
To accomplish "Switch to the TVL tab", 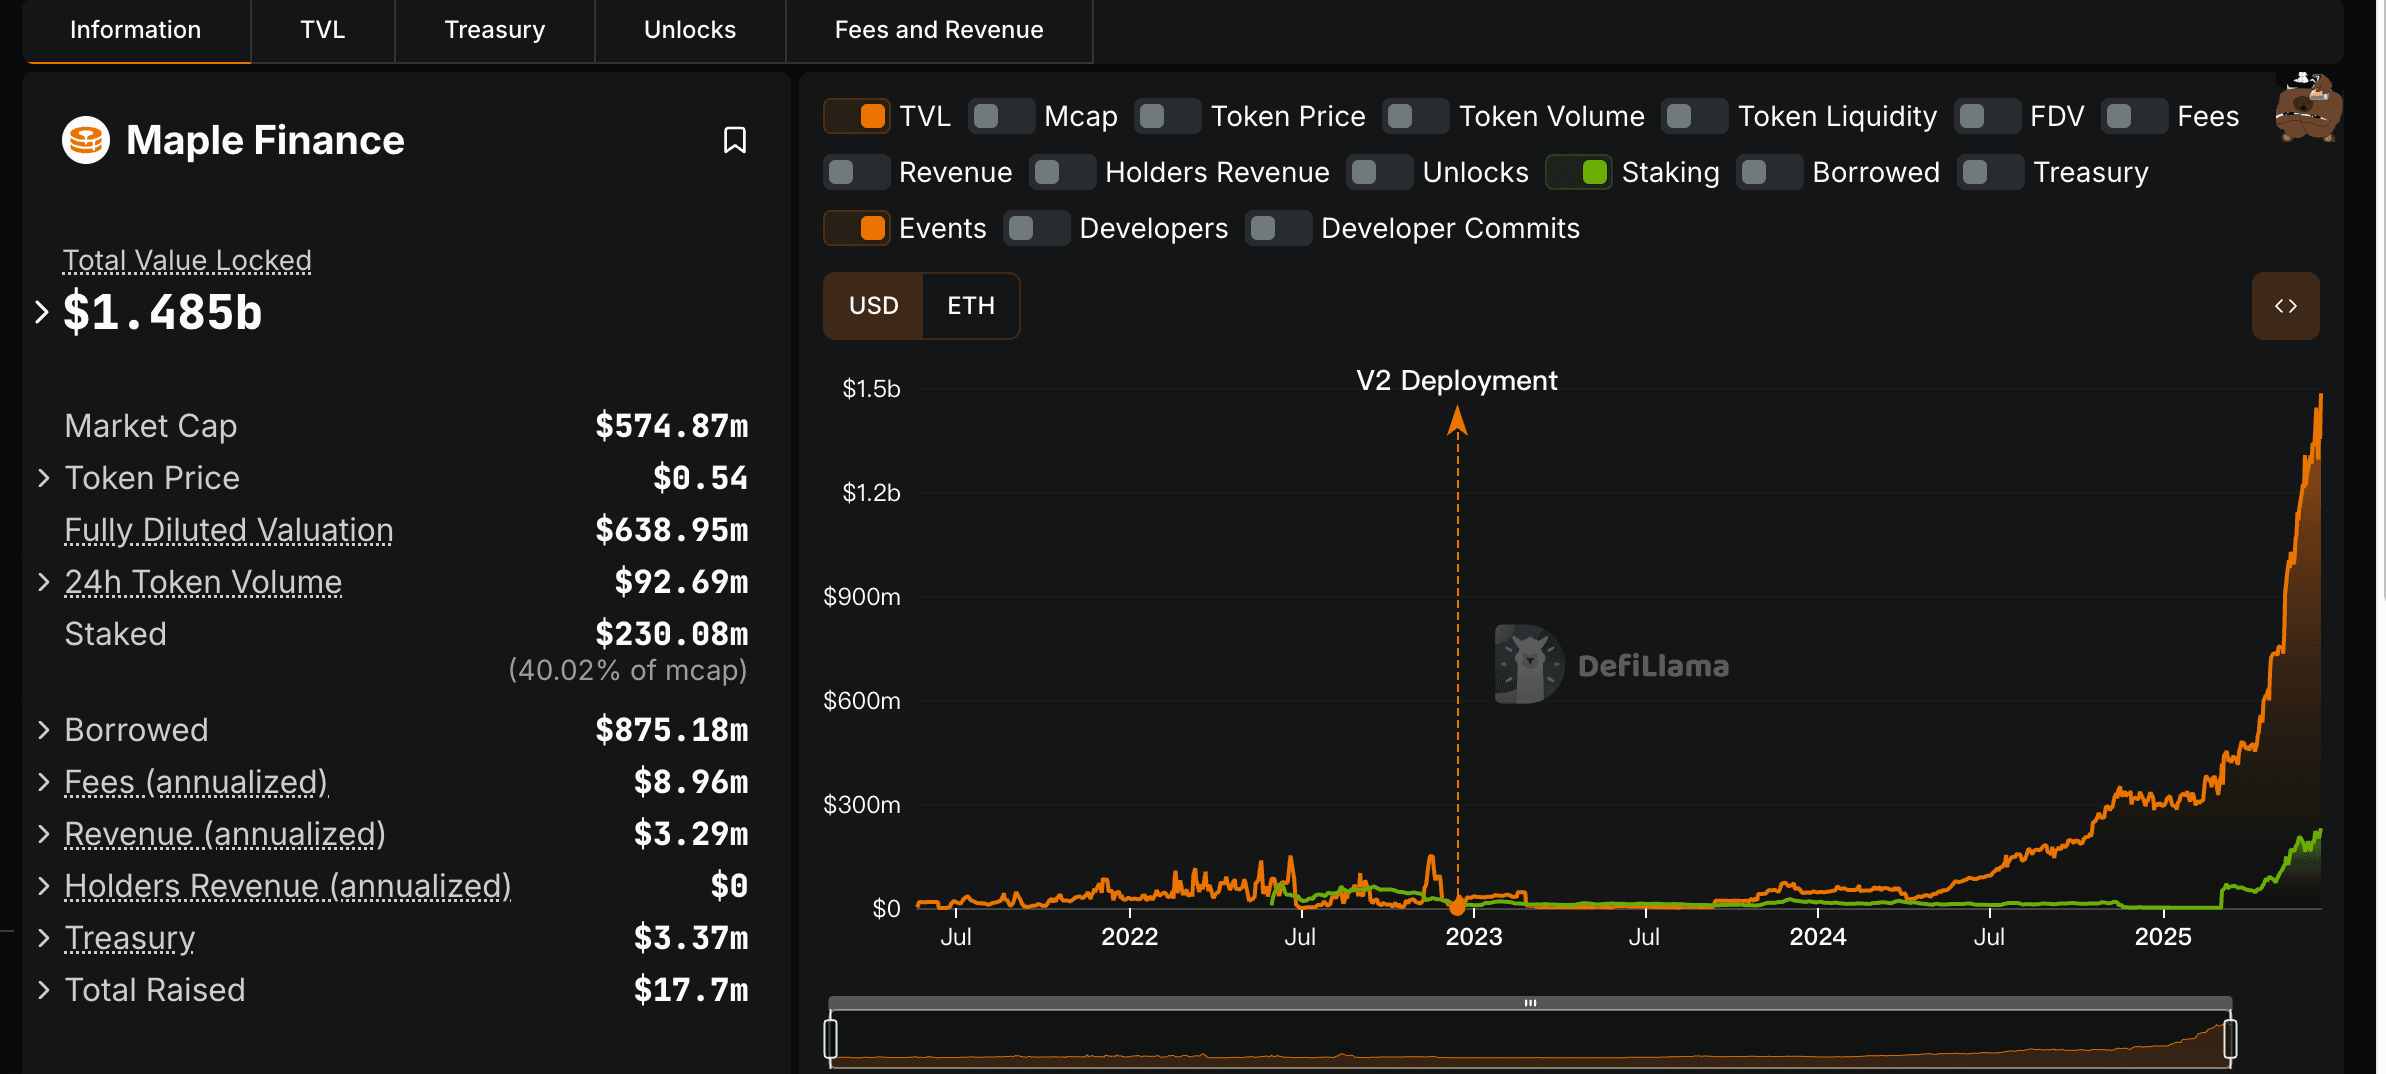I will (x=323, y=30).
